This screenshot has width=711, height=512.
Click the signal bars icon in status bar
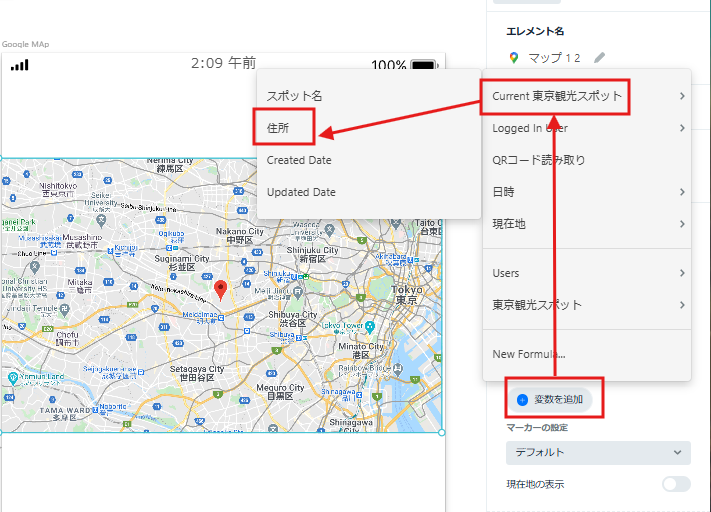point(20,65)
